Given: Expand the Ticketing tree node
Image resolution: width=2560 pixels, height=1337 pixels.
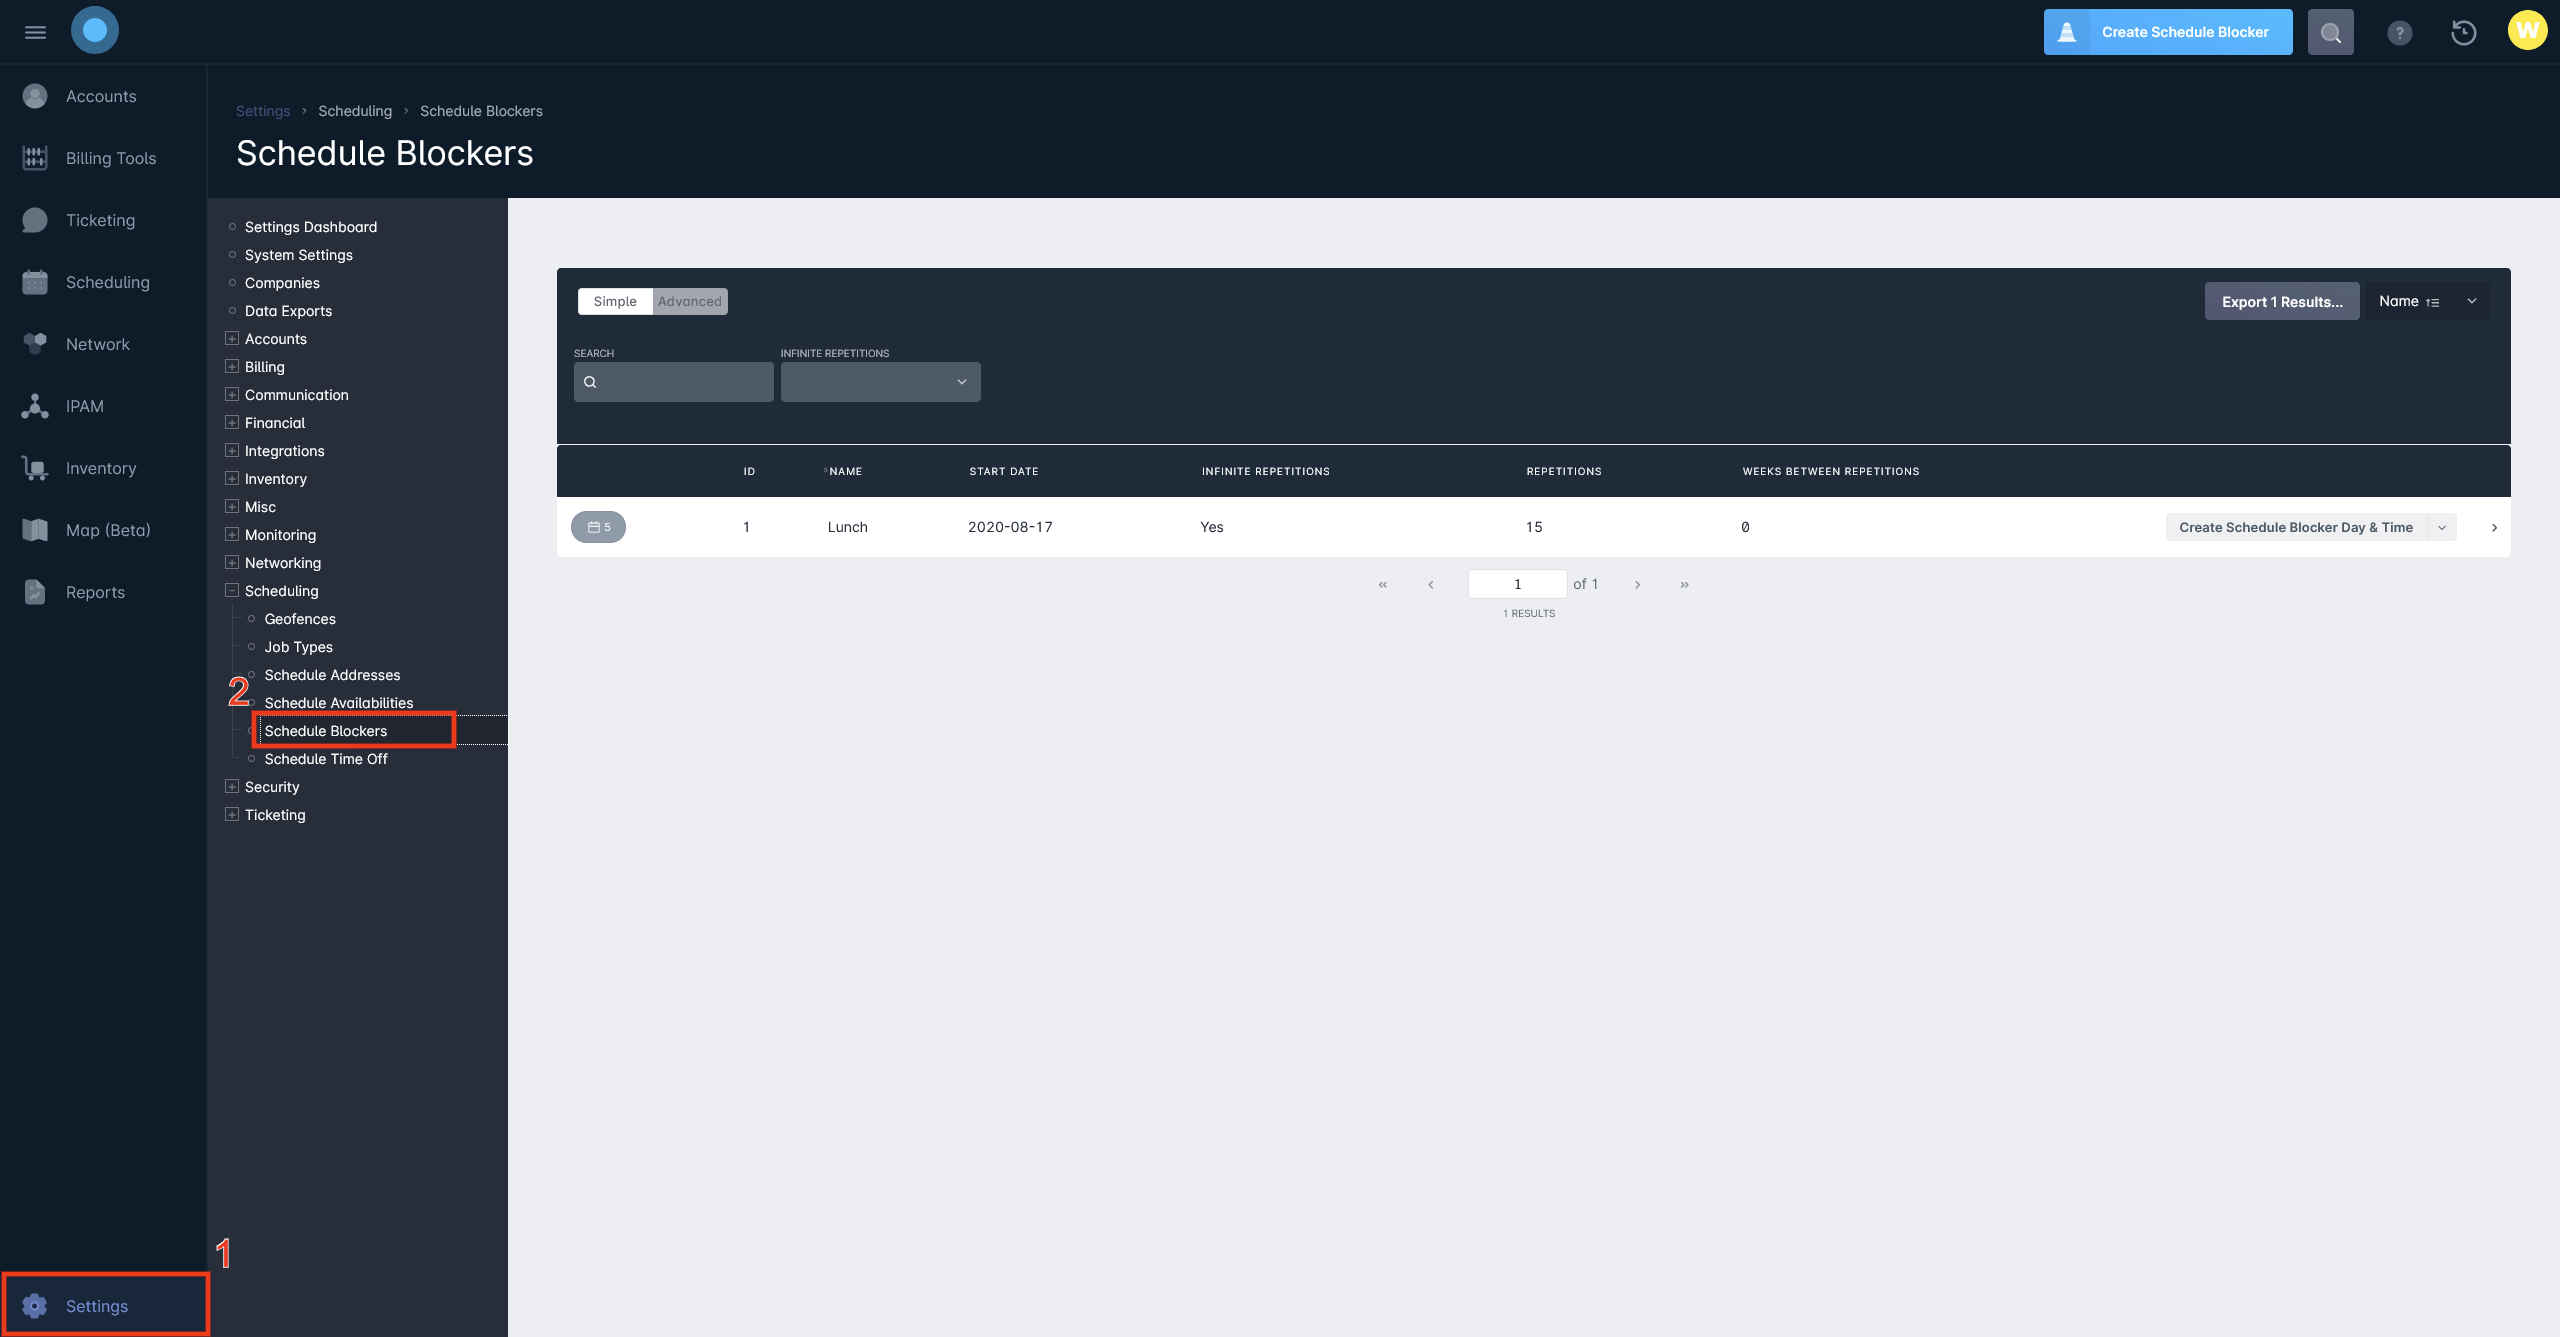Looking at the screenshot, I should [232, 815].
